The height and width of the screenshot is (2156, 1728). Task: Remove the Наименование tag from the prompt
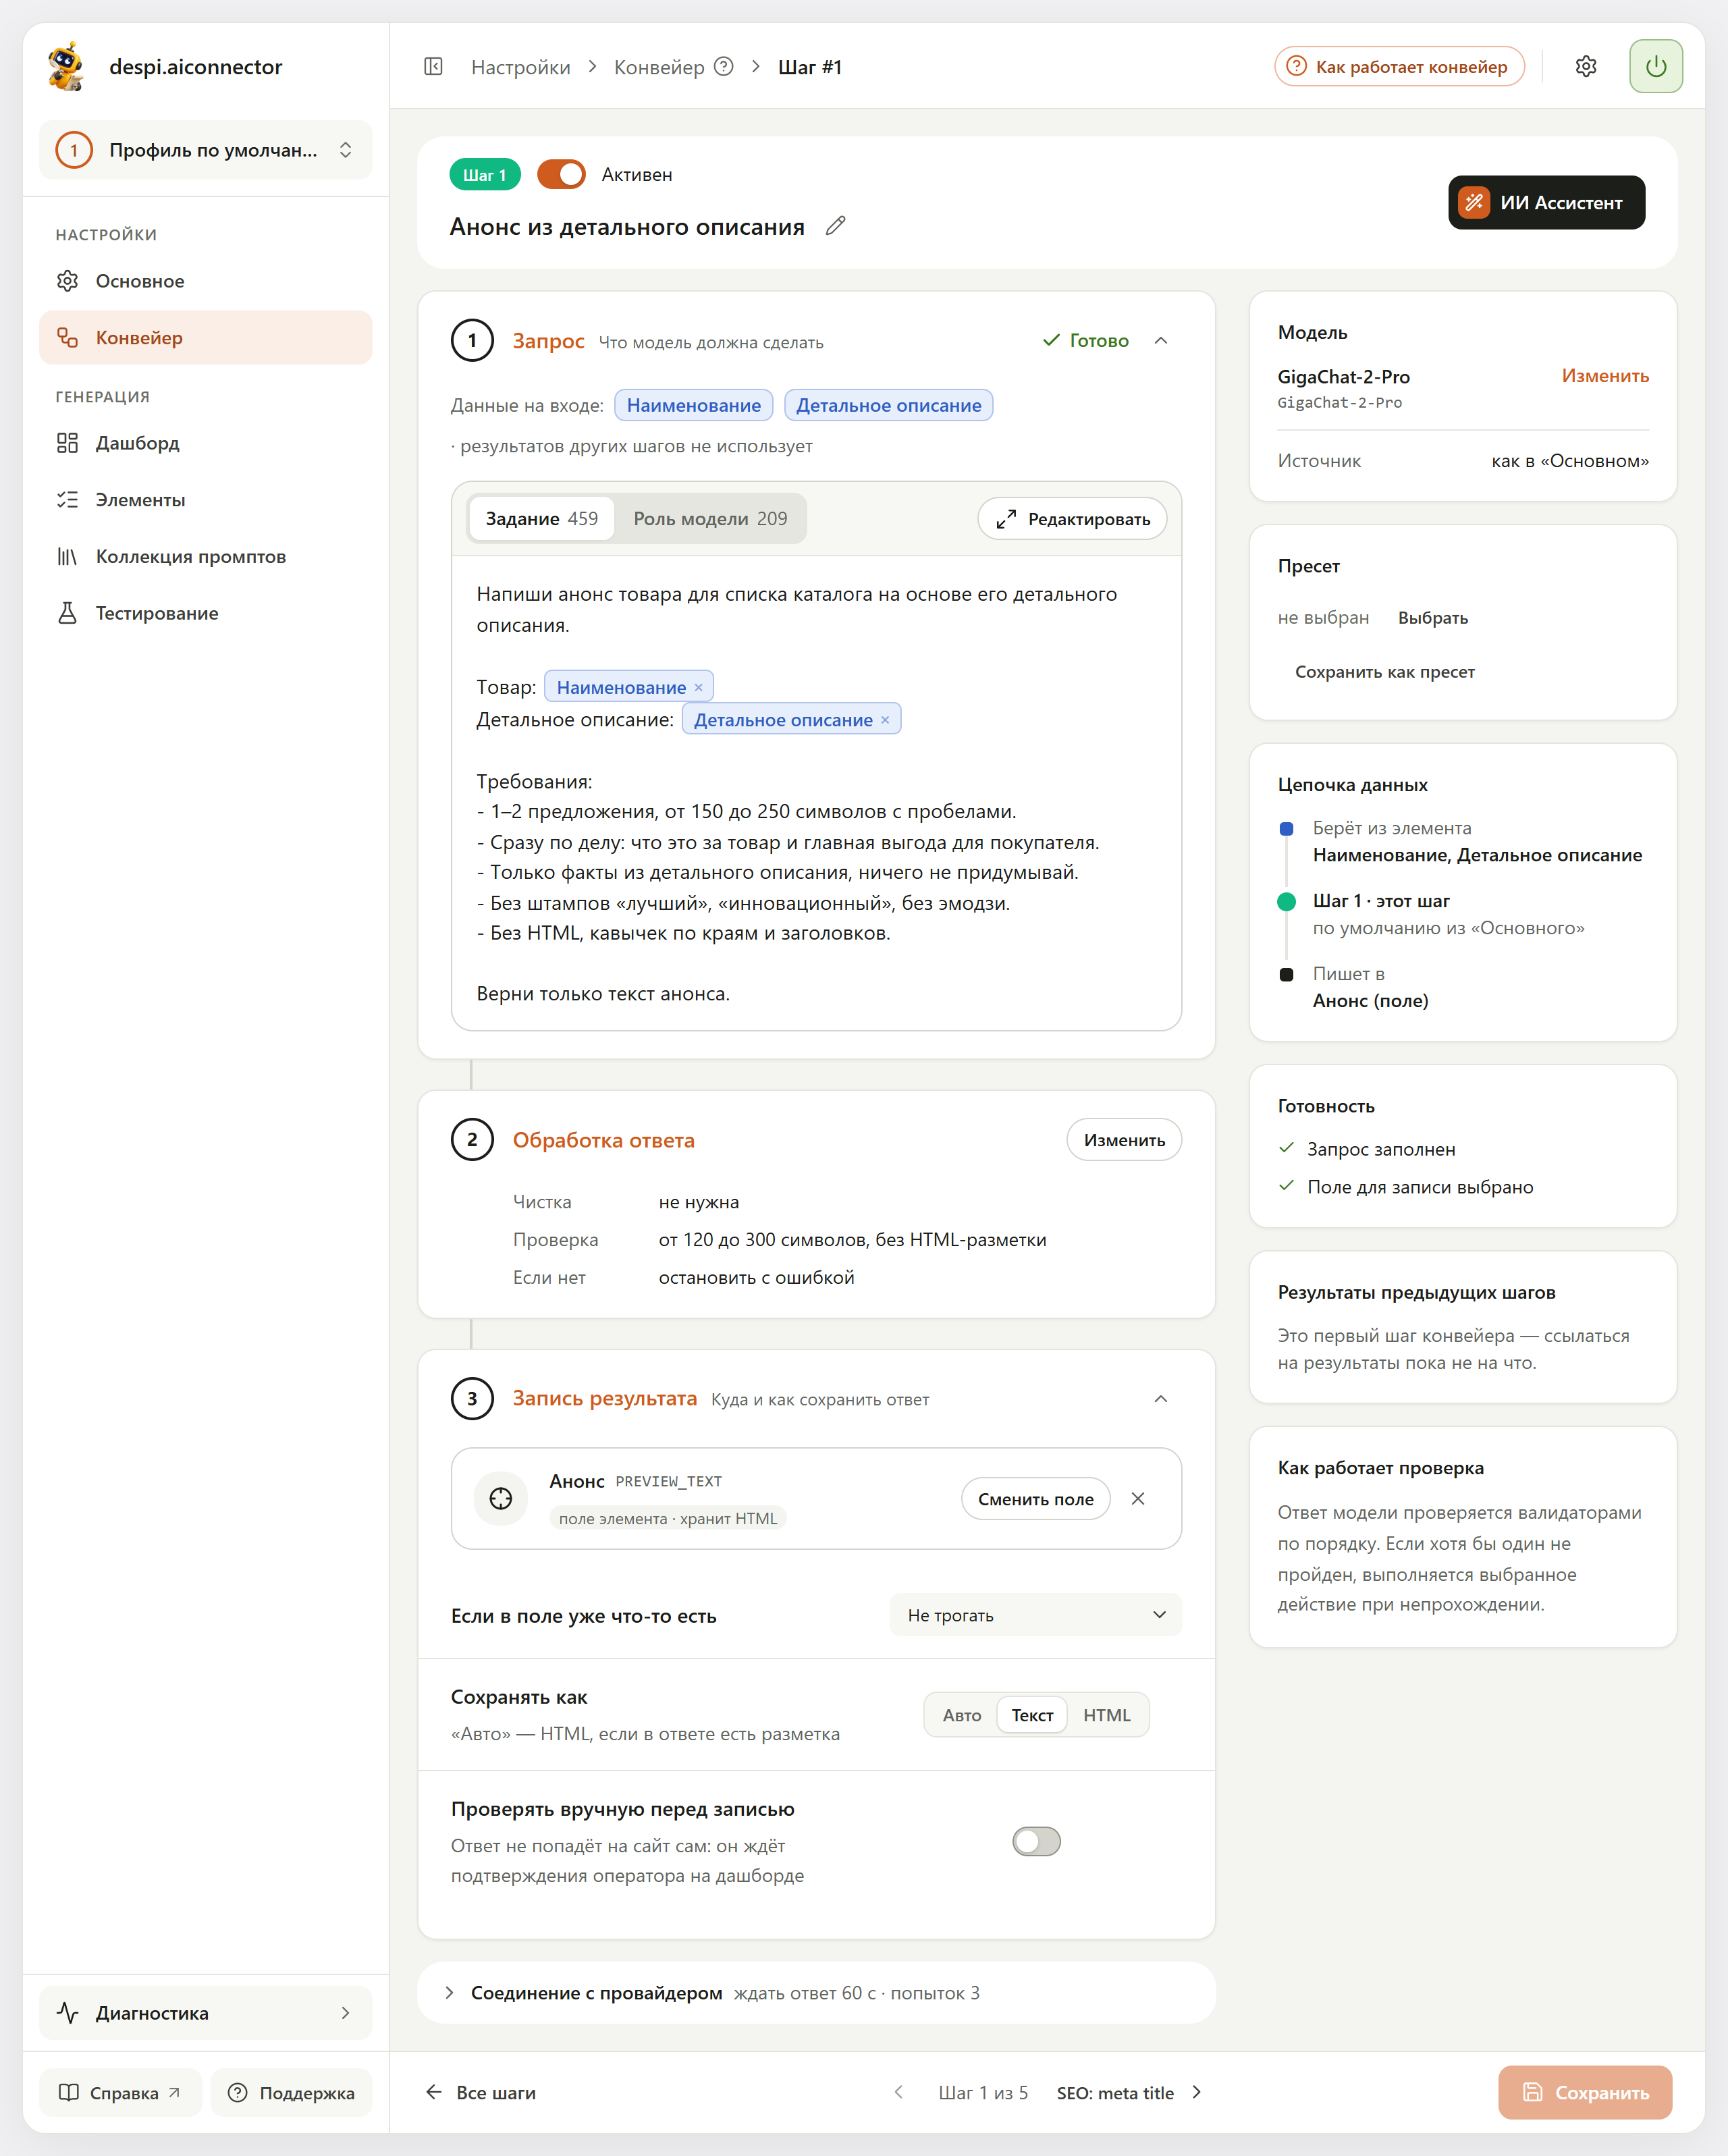[x=699, y=687]
